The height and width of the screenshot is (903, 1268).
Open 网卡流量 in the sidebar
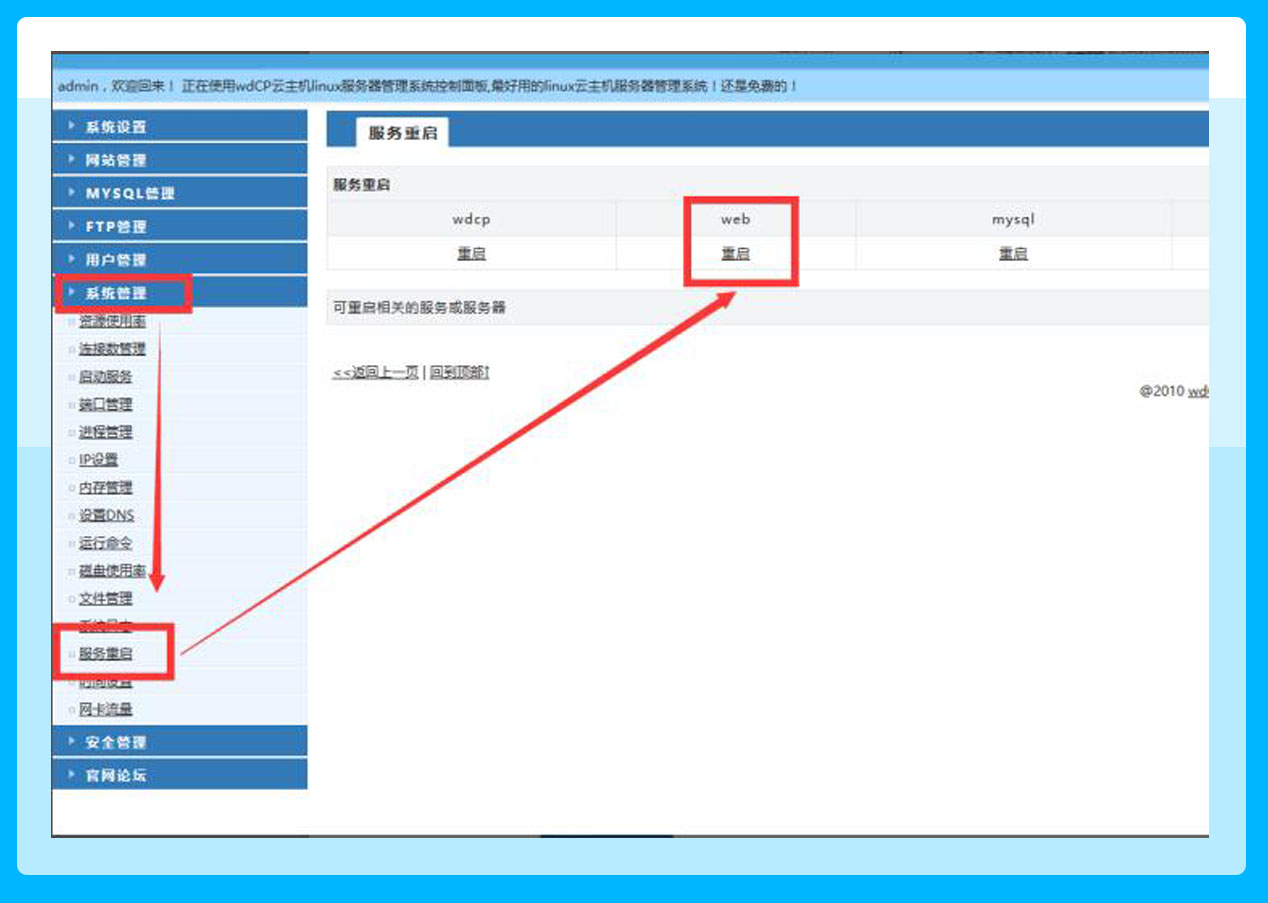coord(105,709)
